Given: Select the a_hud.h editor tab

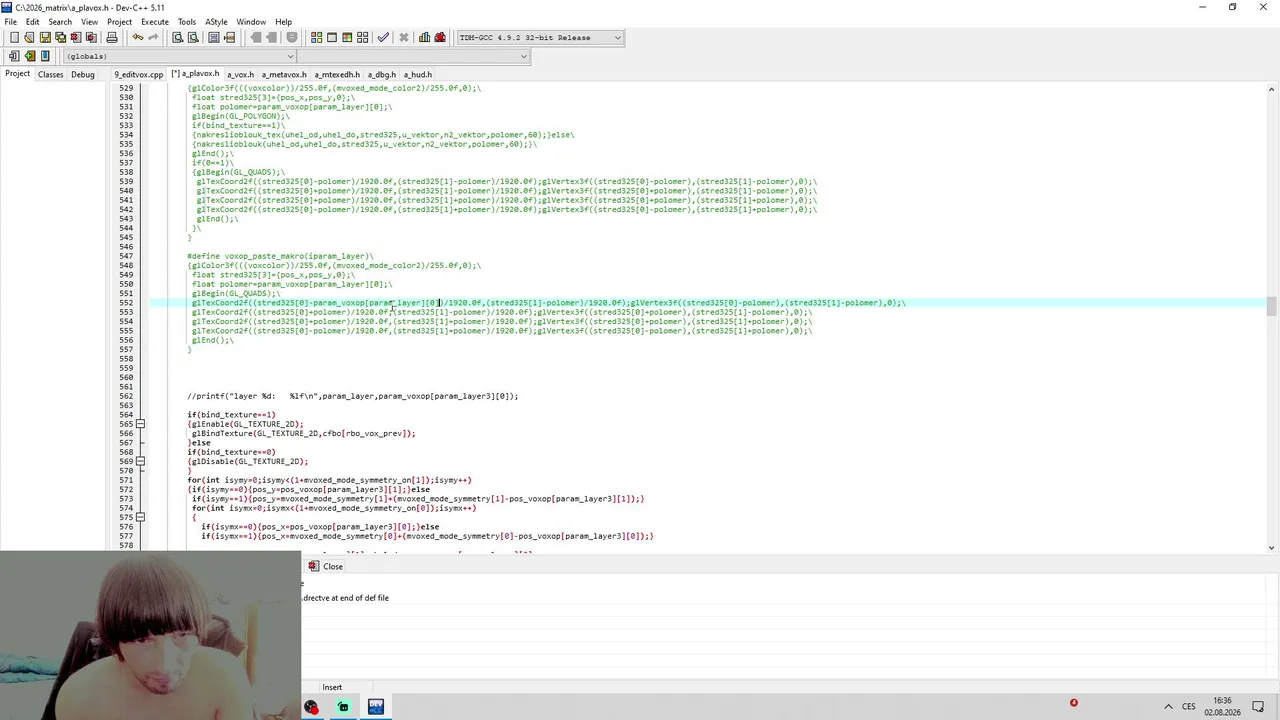Looking at the screenshot, I should [x=418, y=74].
